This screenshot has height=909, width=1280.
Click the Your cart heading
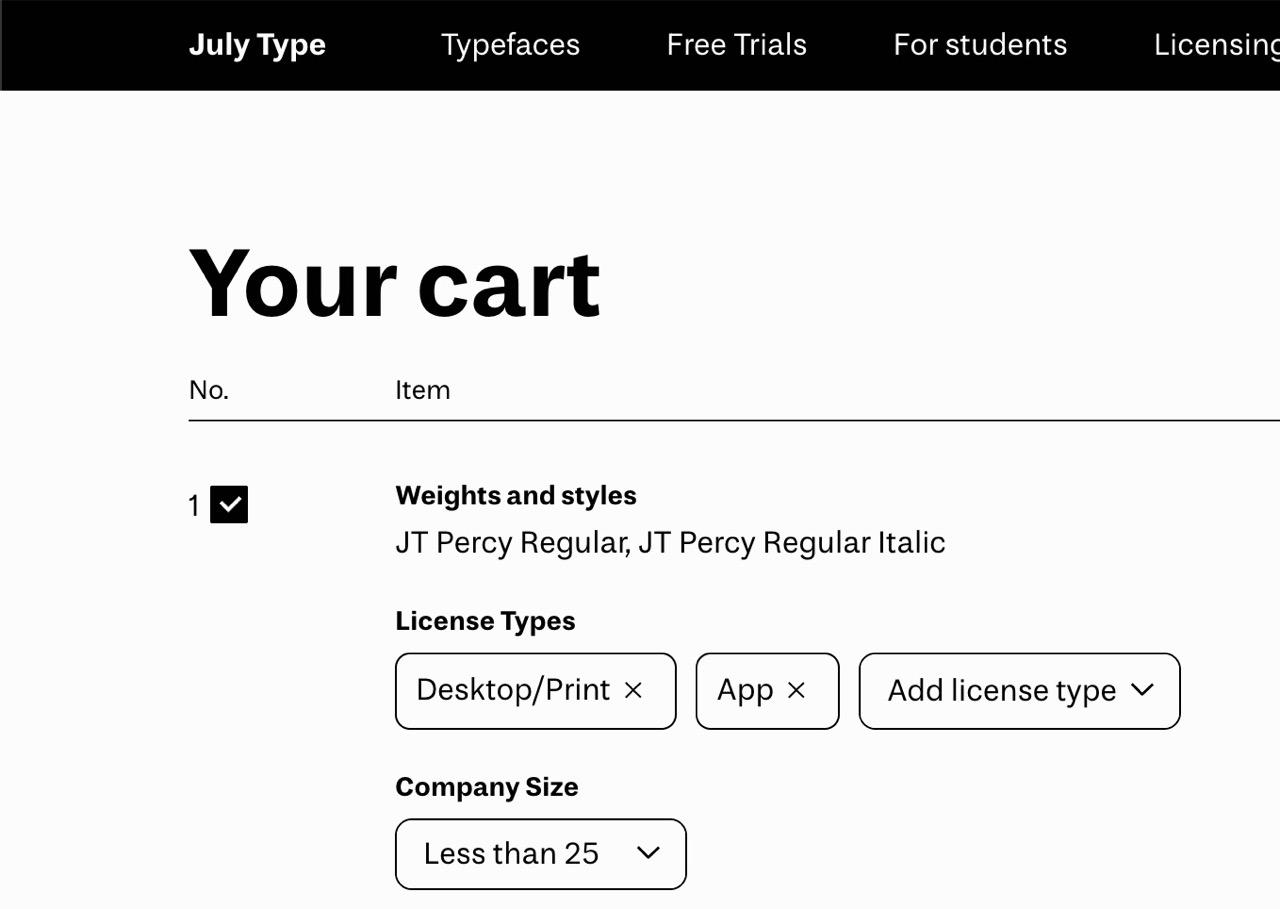coord(394,284)
